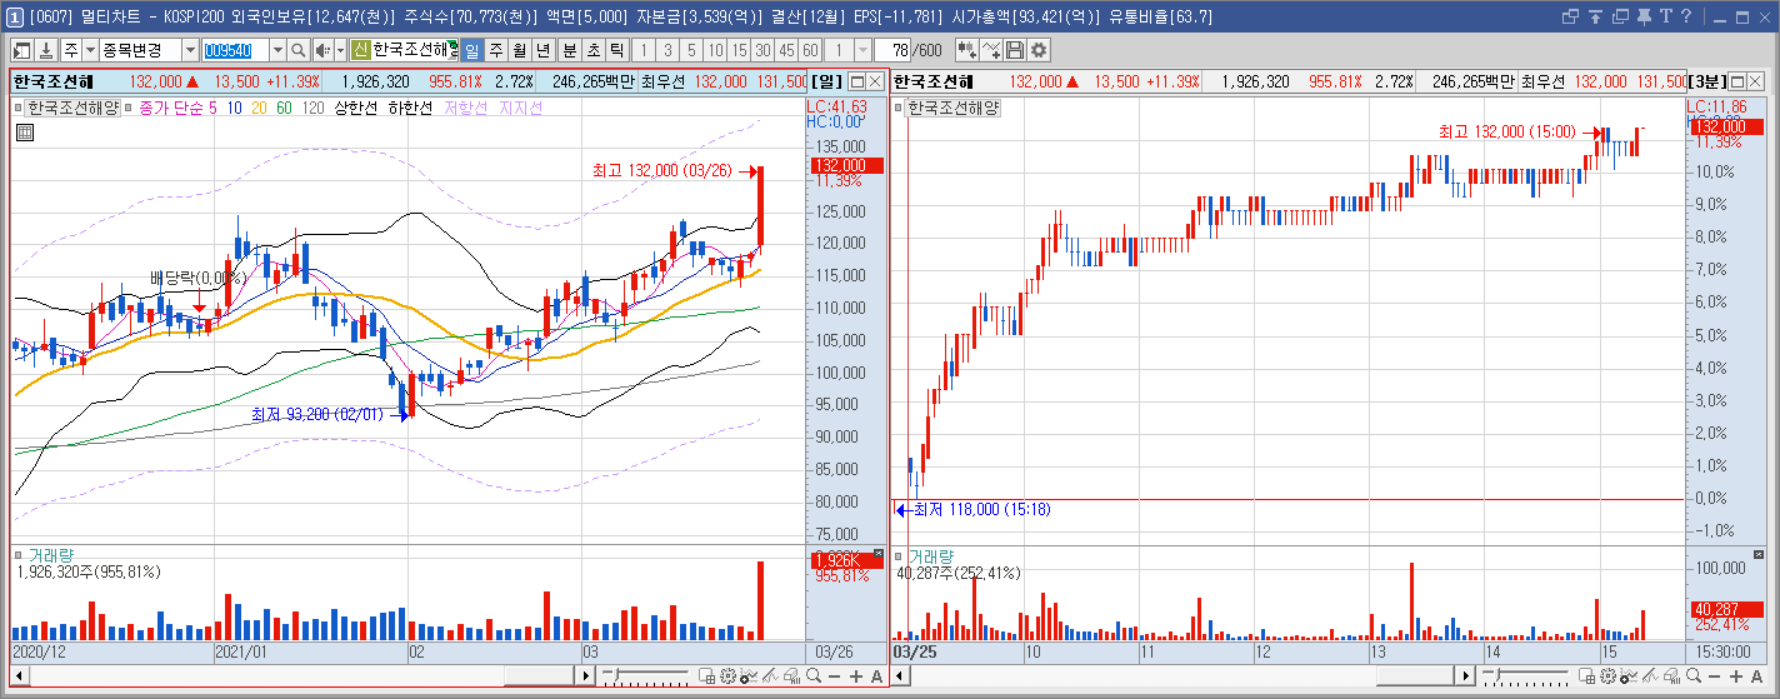The width and height of the screenshot is (1780, 699).
Task: Click the 최저 118,000 (15:18) annotation
Action: 982,510
